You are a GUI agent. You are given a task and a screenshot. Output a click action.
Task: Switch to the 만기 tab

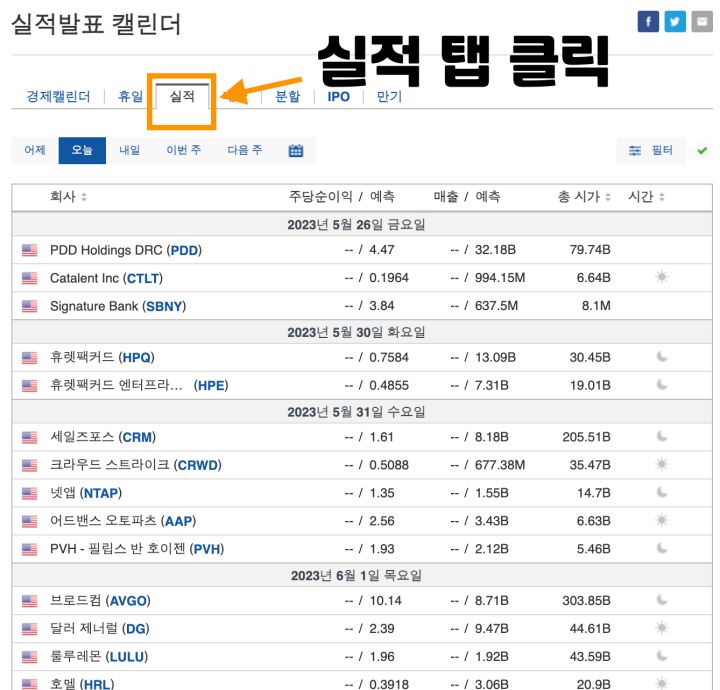(x=389, y=96)
